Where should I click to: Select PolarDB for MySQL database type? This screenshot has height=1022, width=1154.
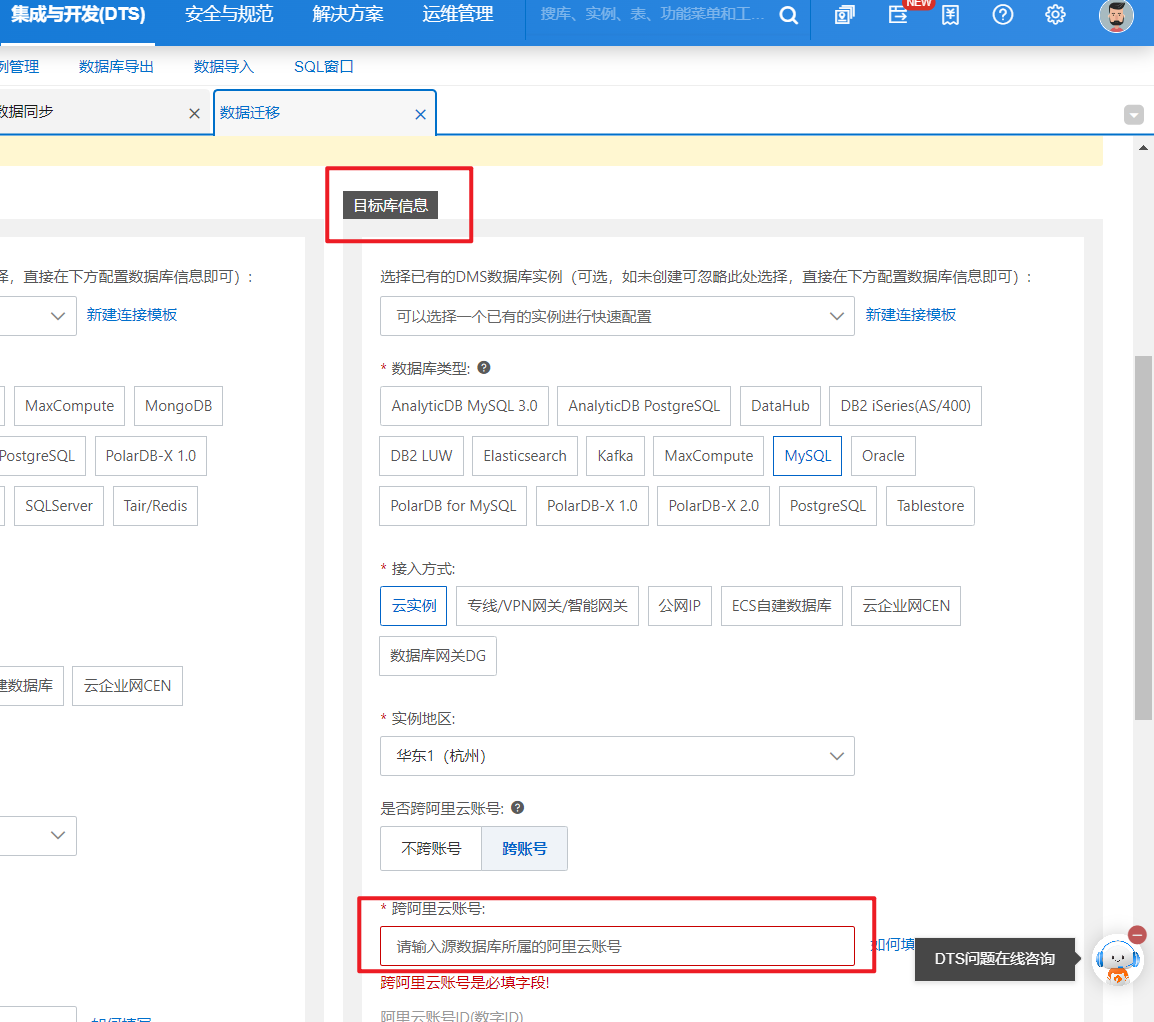(453, 506)
